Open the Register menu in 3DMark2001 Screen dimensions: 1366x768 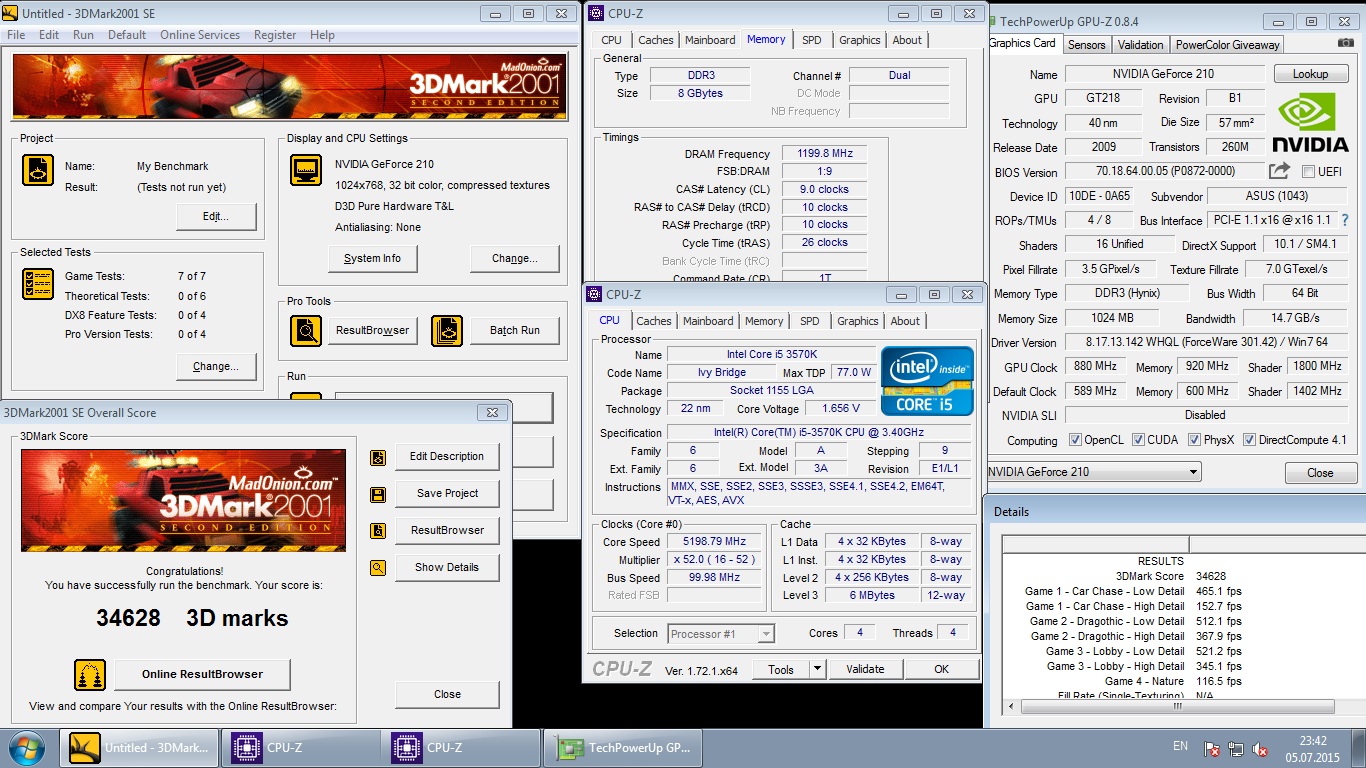[x=275, y=34]
